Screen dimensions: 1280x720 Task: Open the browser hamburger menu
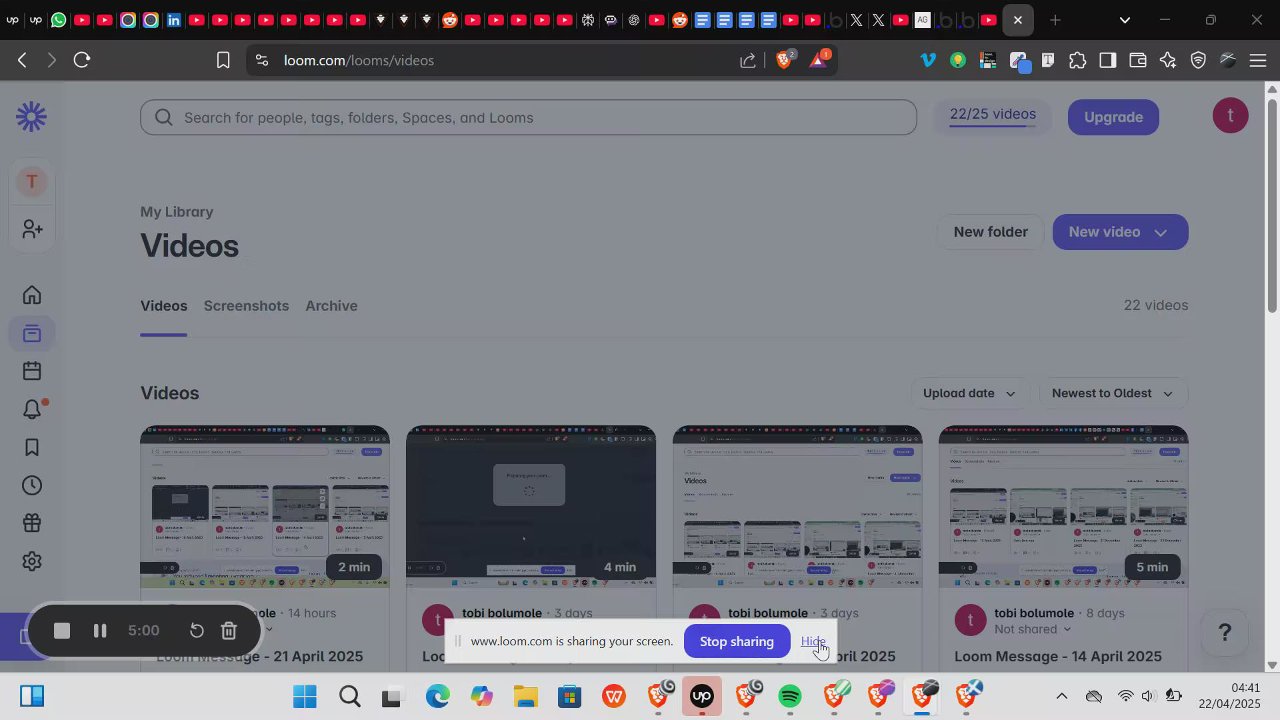coord(1258,60)
